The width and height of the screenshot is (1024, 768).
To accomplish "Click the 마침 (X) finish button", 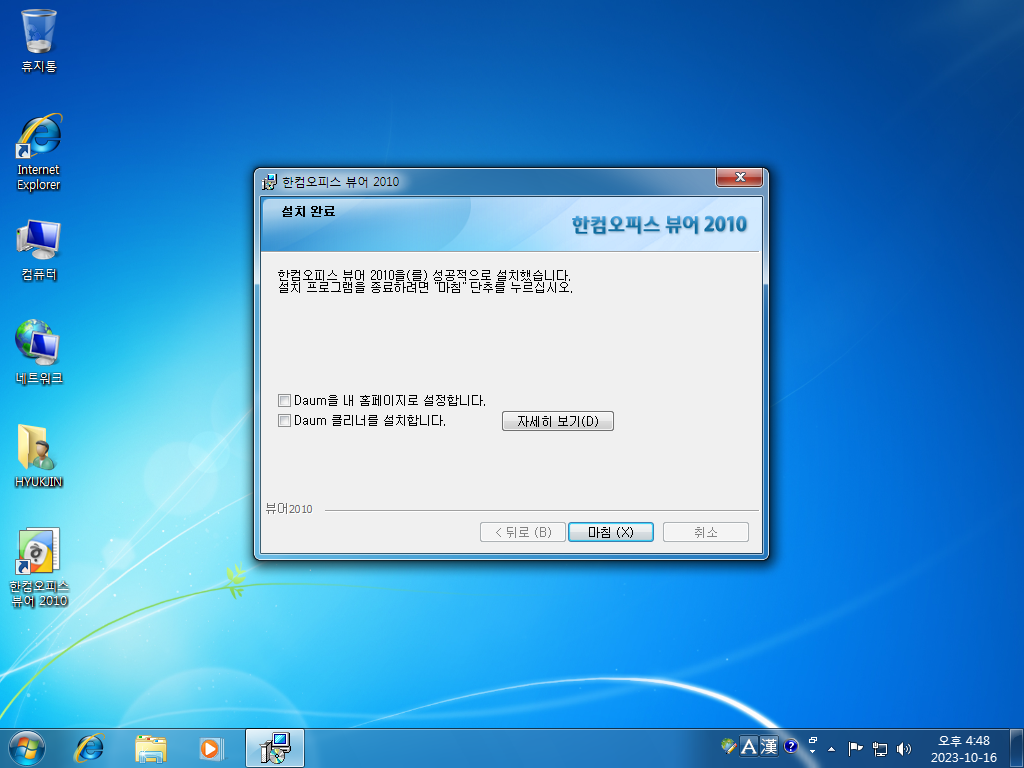I will coord(611,532).
